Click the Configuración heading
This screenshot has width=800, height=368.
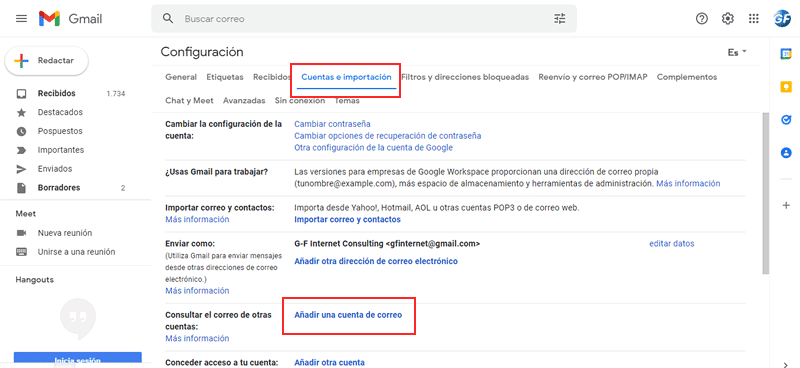coord(202,52)
